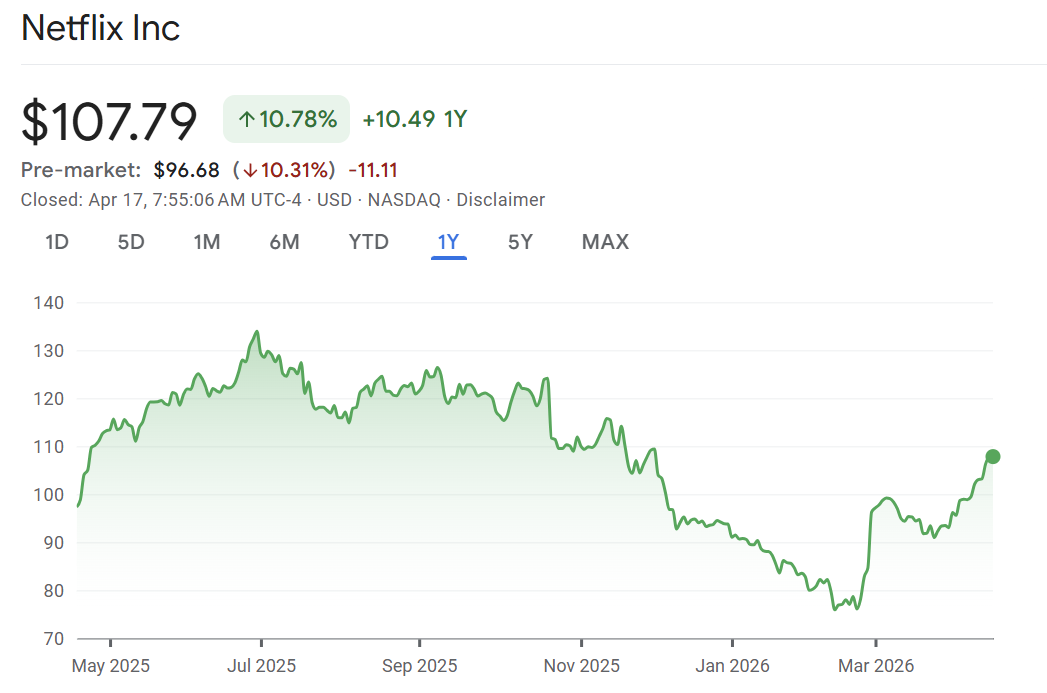The height and width of the screenshot is (693, 1047).
Task: Click the pre-market price $96.68
Action: click(x=186, y=170)
